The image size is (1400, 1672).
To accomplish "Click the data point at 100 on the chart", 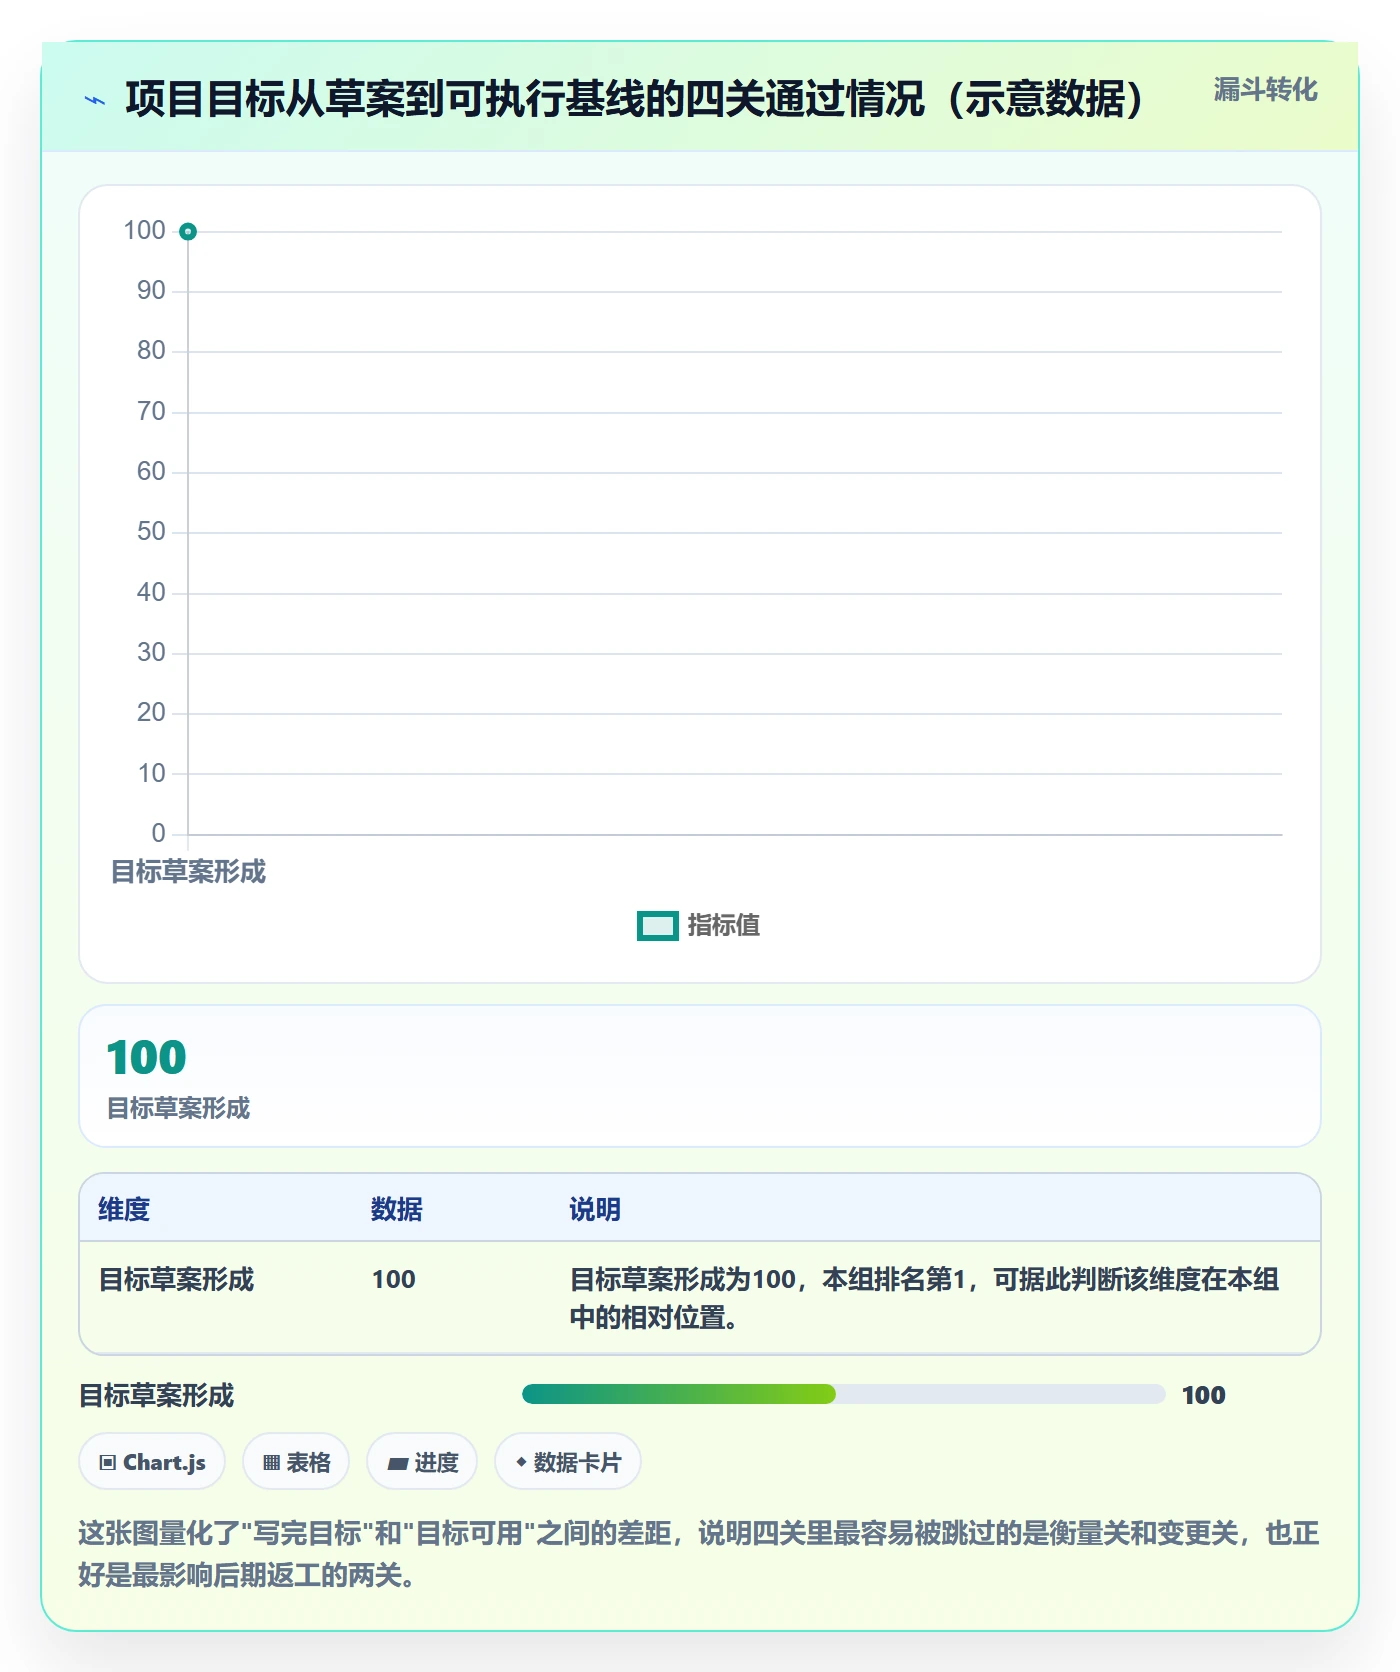I will (188, 232).
